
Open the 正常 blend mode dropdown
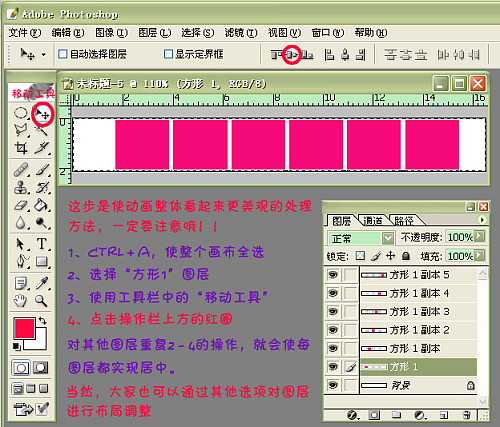click(x=361, y=238)
